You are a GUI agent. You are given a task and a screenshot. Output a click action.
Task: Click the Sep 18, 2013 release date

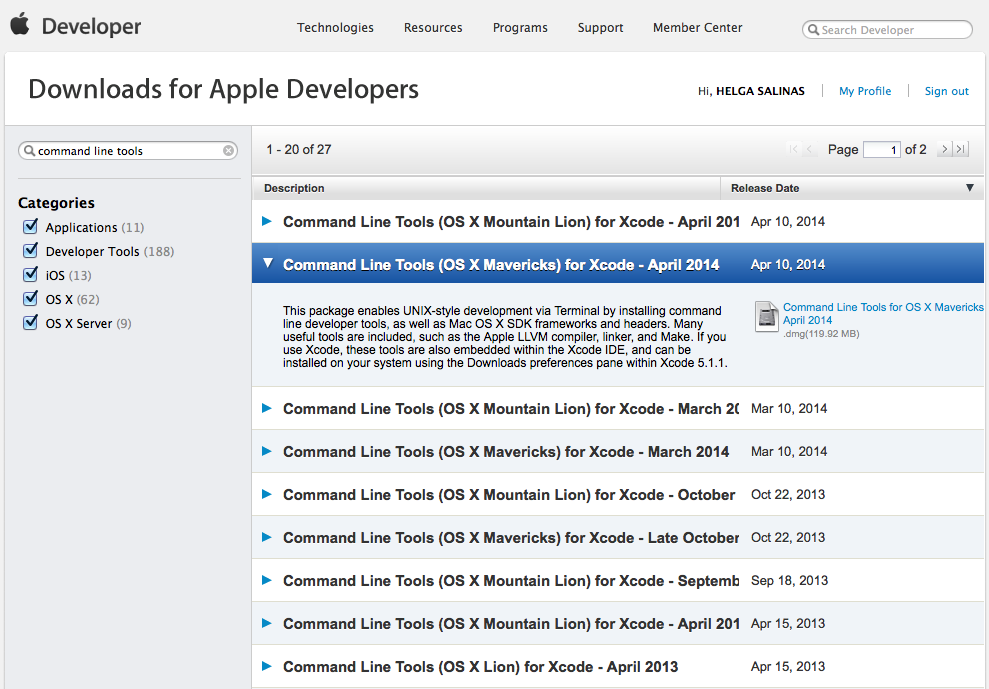click(x=789, y=580)
